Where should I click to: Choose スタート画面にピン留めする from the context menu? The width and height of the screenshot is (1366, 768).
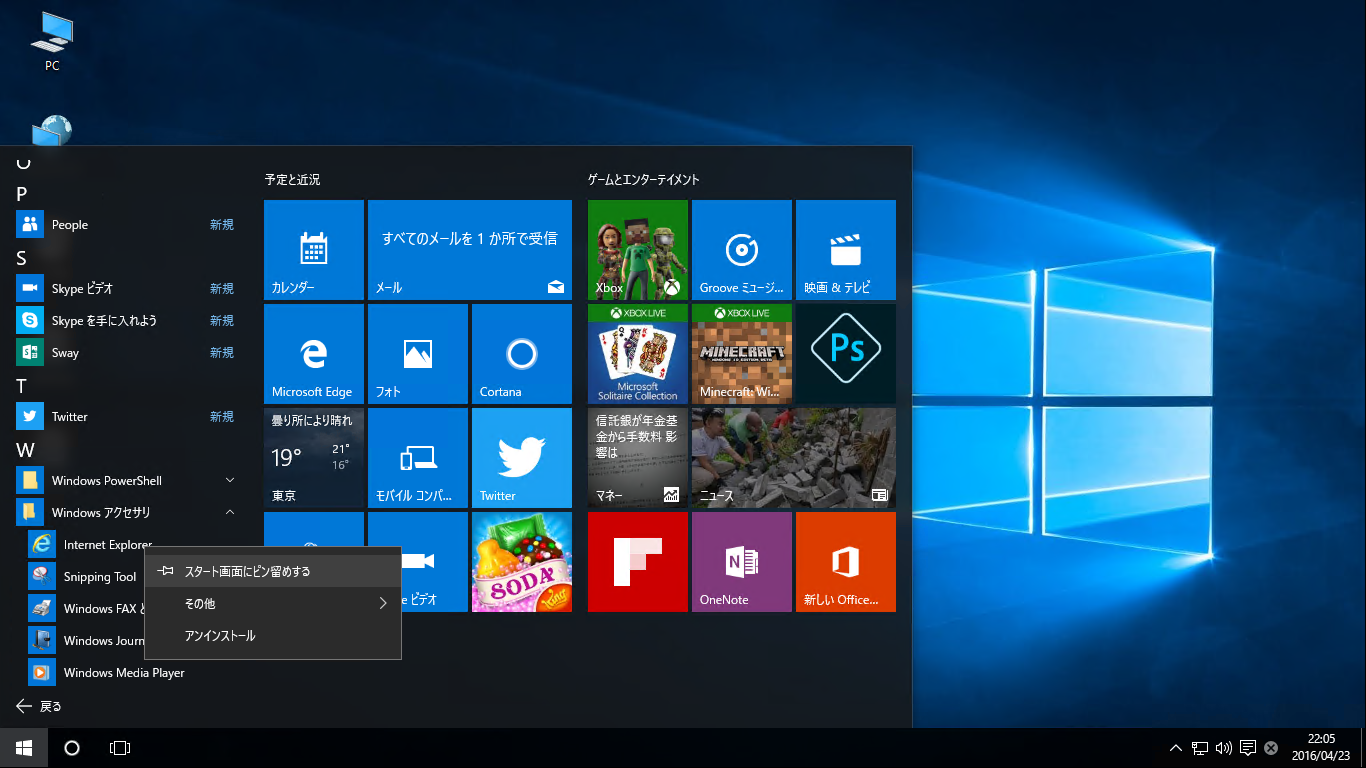(x=273, y=572)
